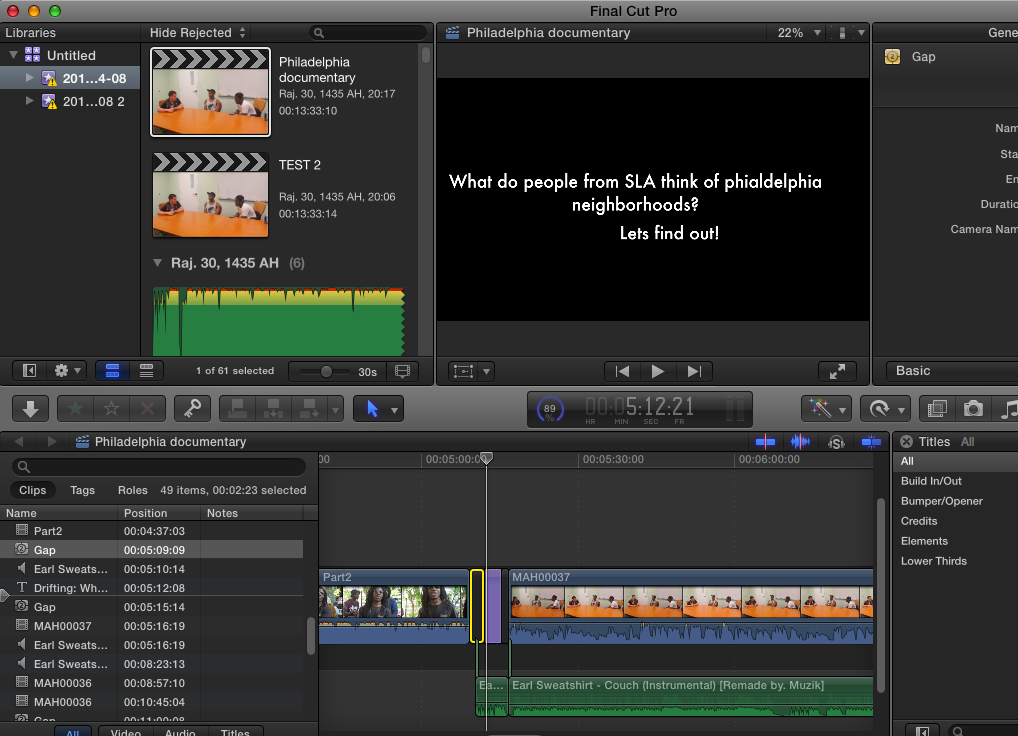Select Lower Thirds in Titles list

point(933,561)
